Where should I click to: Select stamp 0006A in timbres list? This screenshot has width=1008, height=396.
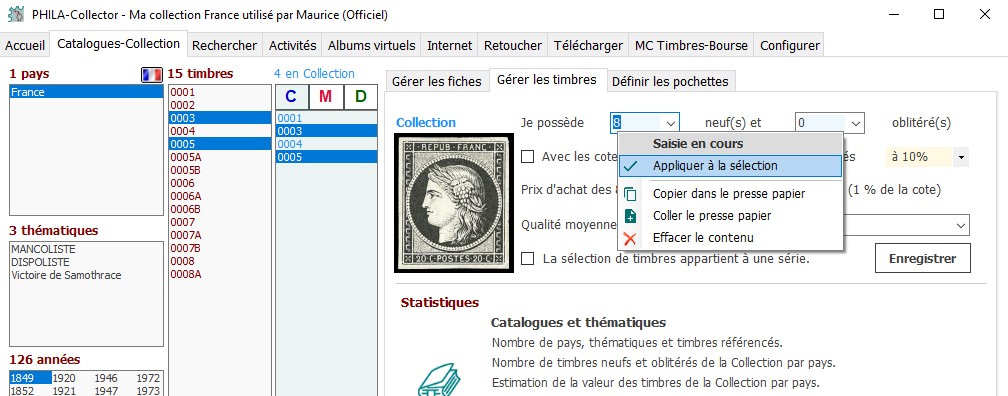[x=220, y=197]
